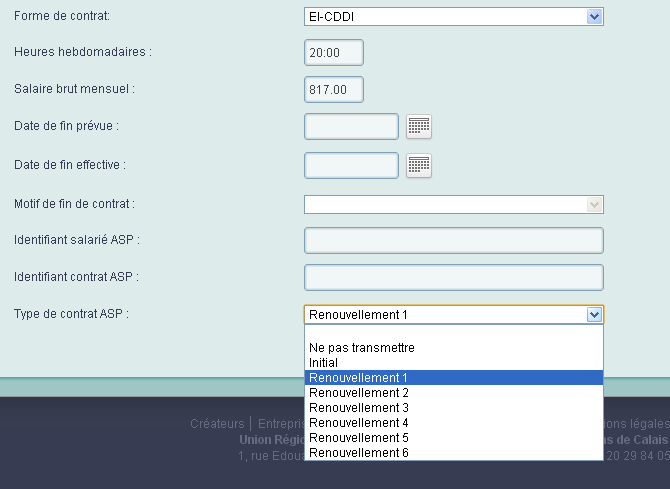Image resolution: width=670 pixels, height=489 pixels.
Task: Select 'Renouvellement 6' option
Action: (454, 452)
